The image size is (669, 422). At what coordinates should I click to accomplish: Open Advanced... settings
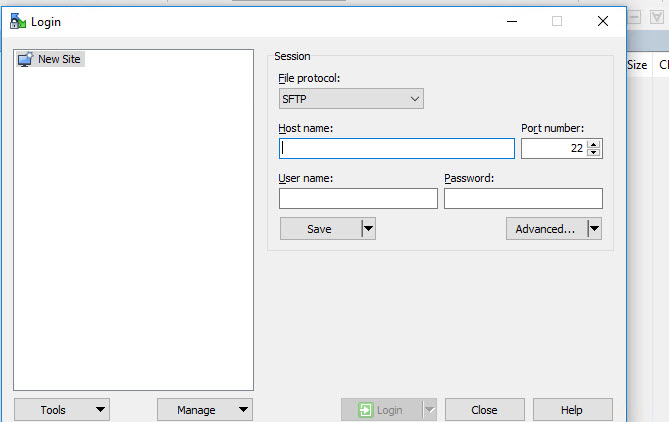click(545, 229)
